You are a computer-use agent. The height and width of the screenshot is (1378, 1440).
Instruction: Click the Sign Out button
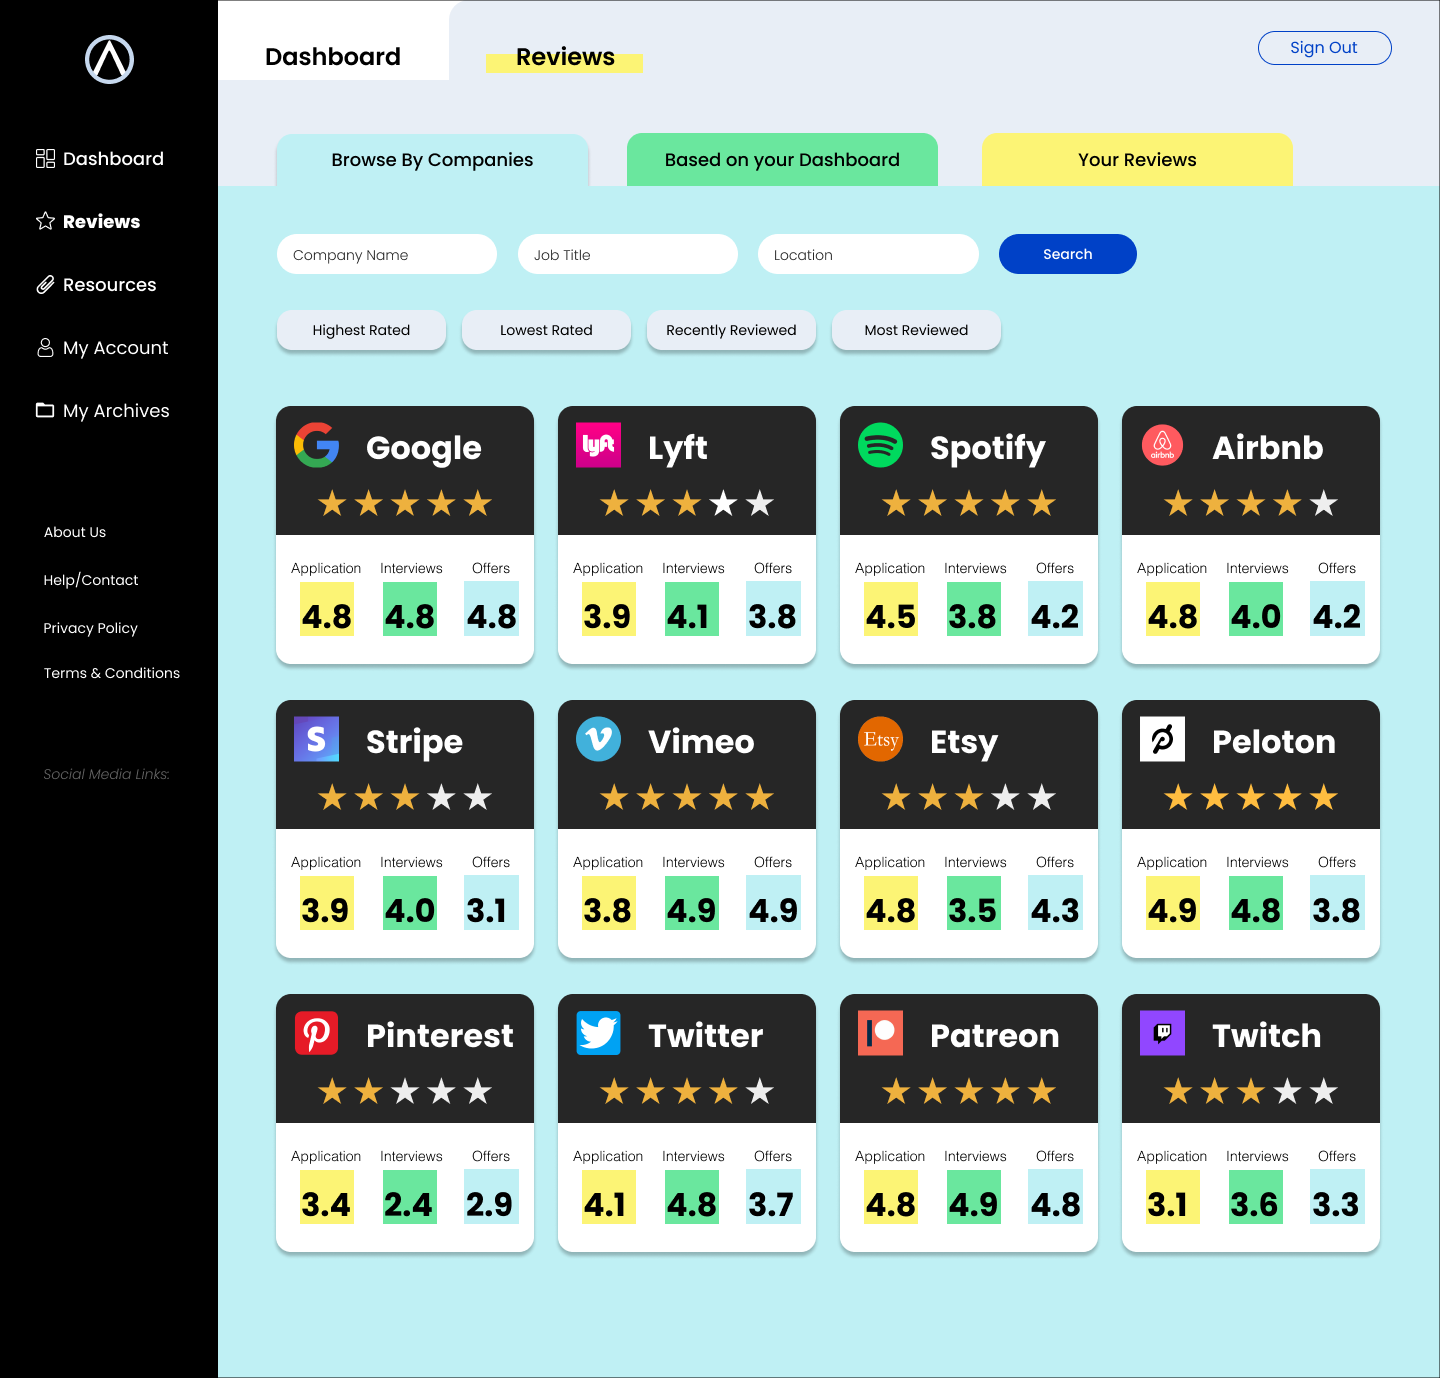coord(1324,48)
